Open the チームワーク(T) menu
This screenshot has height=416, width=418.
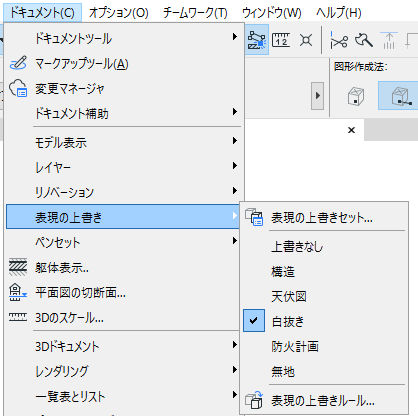tap(195, 13)
